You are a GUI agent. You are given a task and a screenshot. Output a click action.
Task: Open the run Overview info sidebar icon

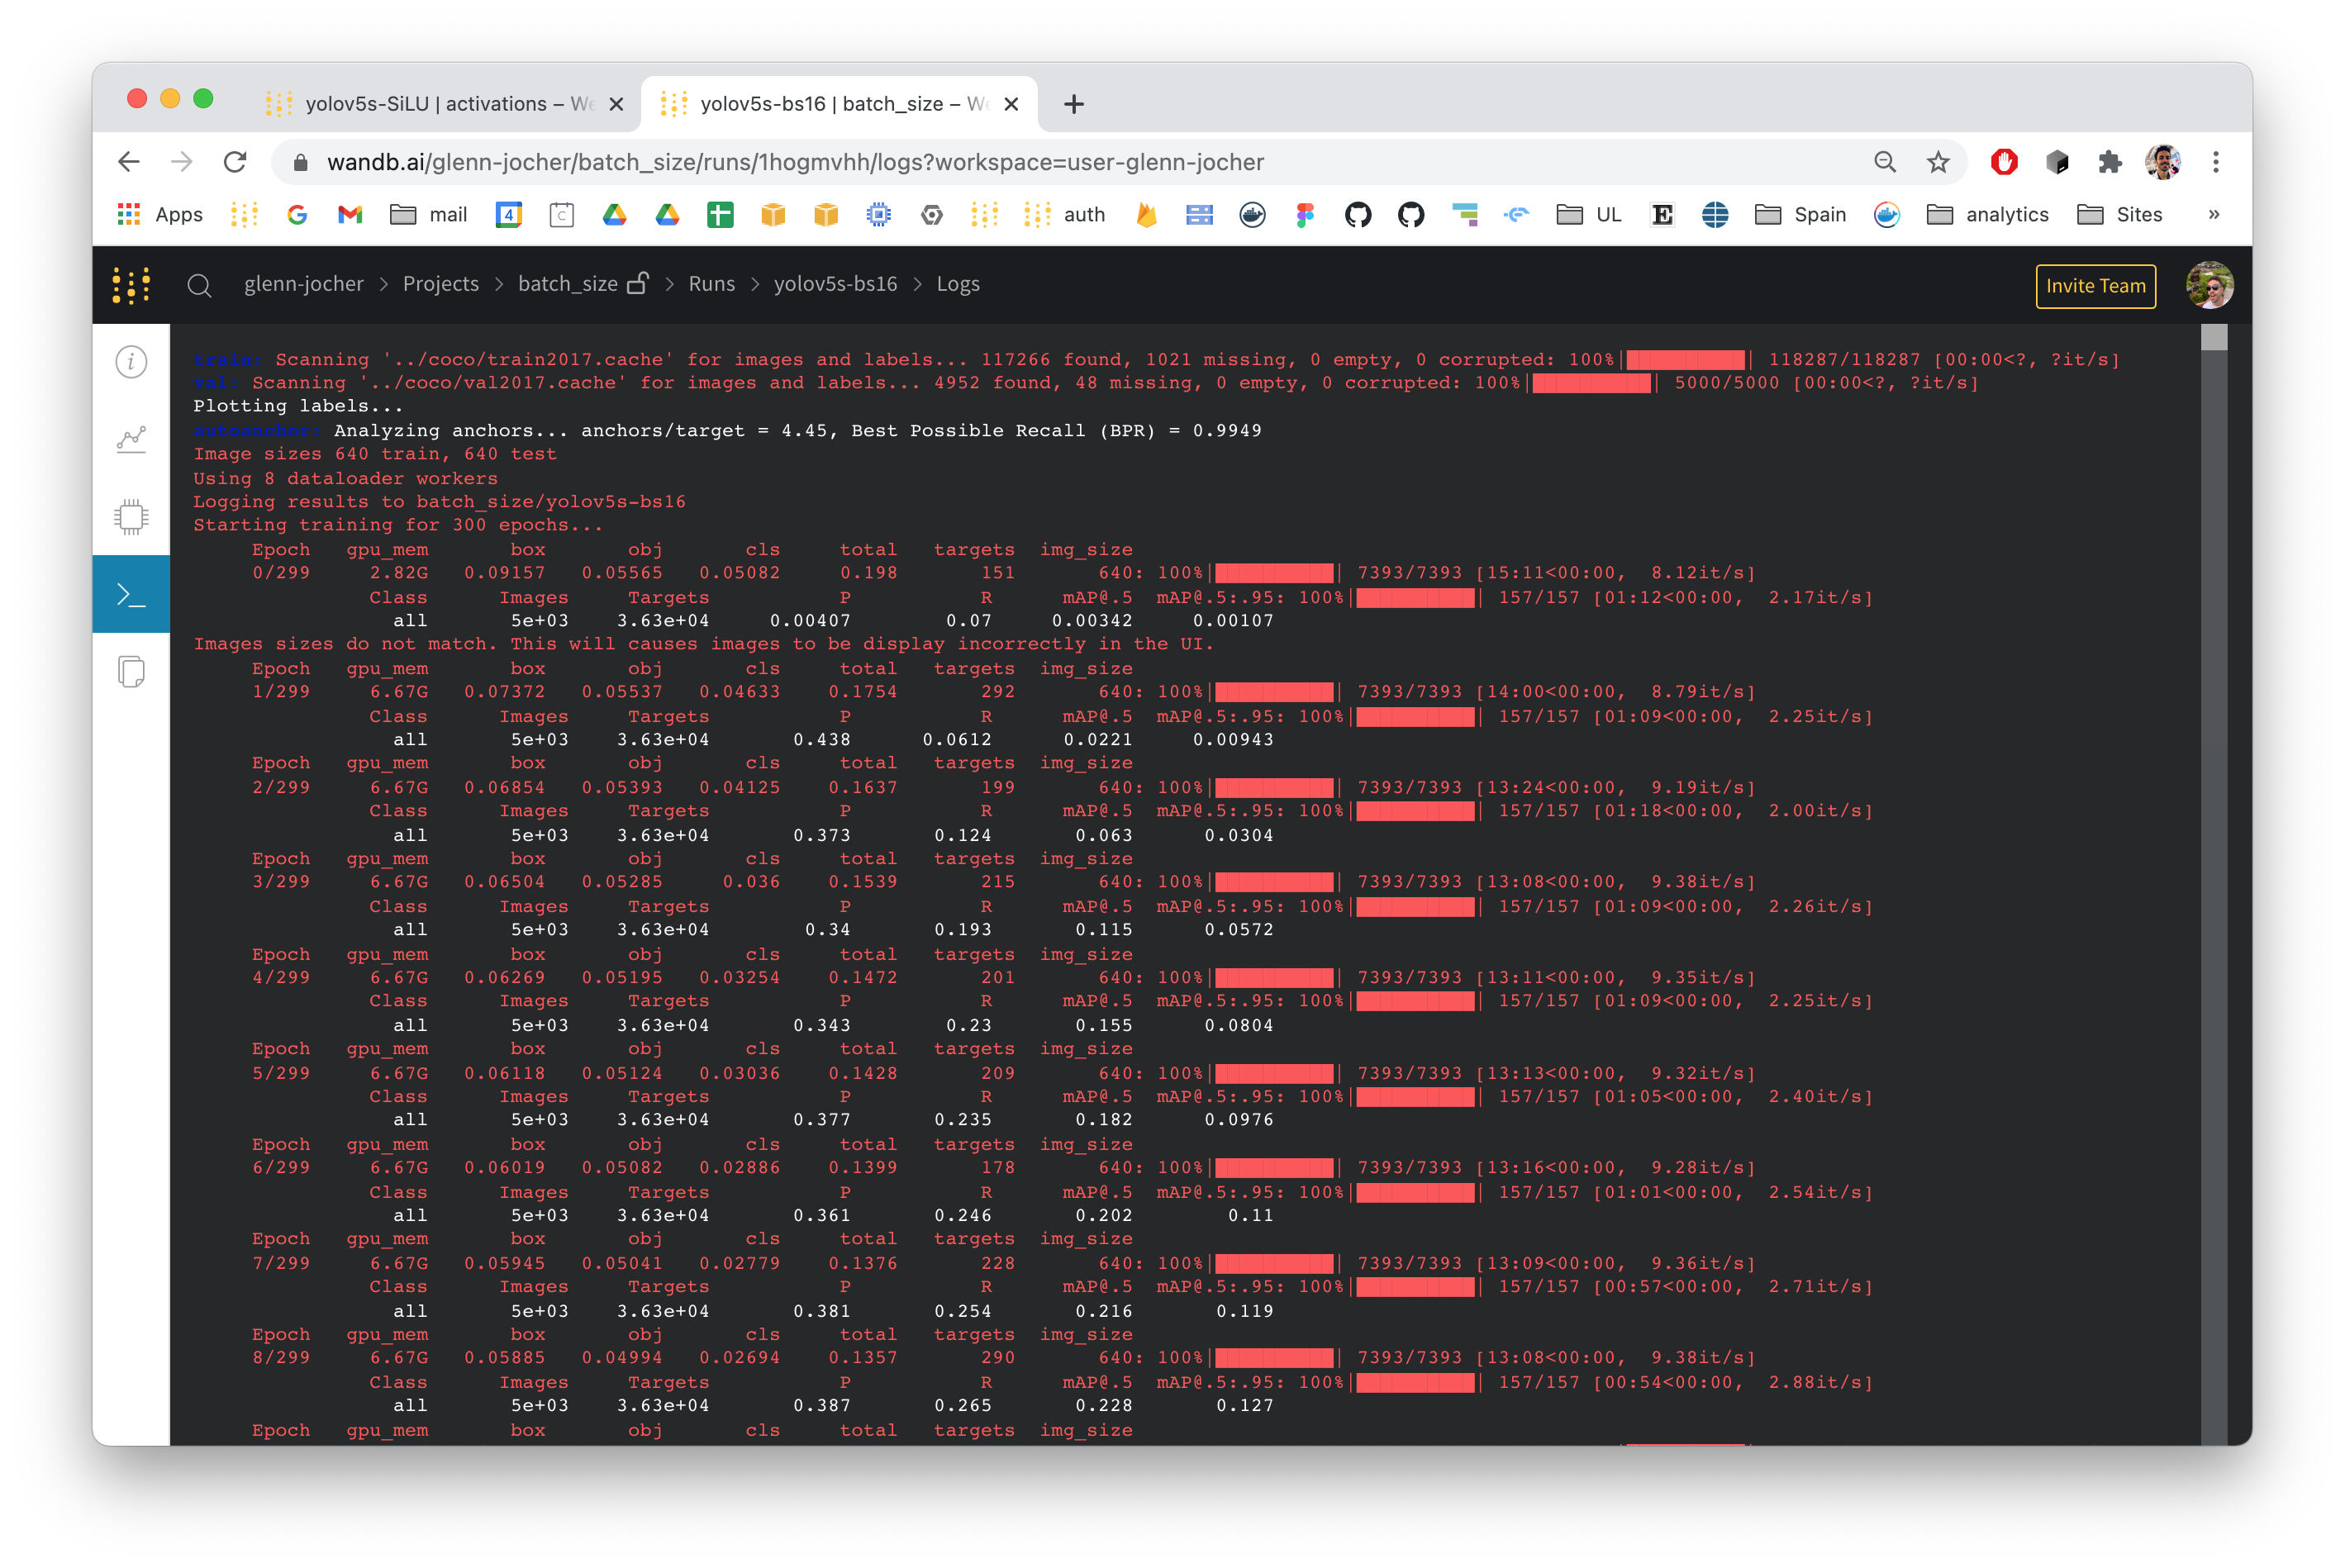point(131,362)
